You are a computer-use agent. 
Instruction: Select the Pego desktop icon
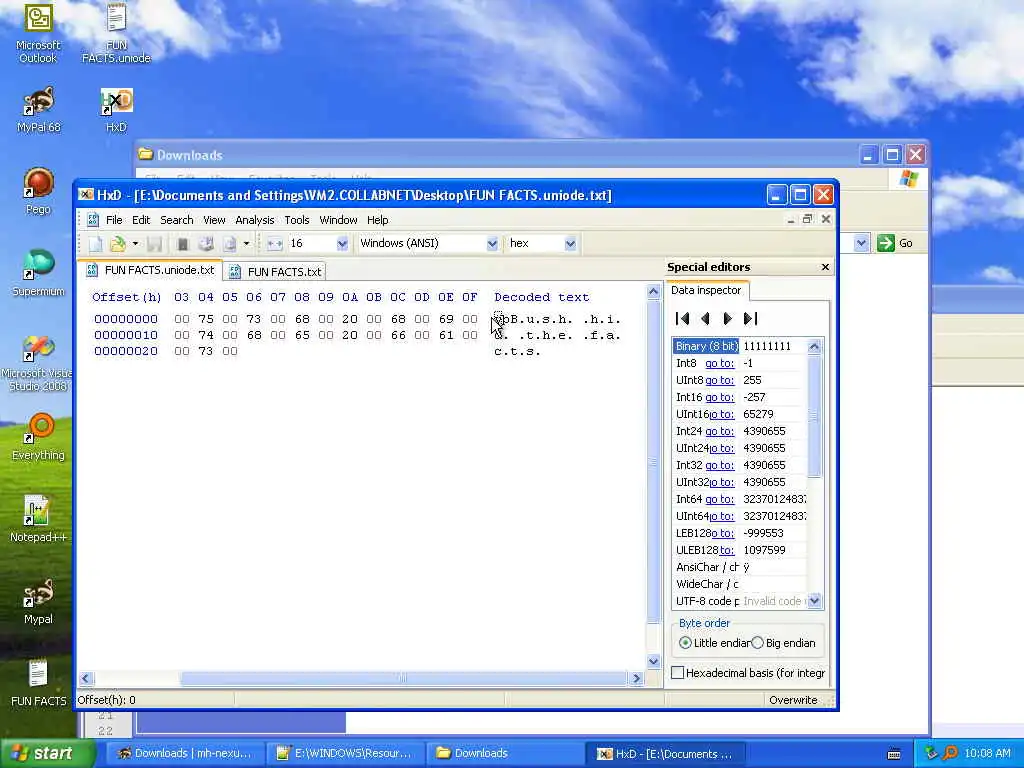38,191
